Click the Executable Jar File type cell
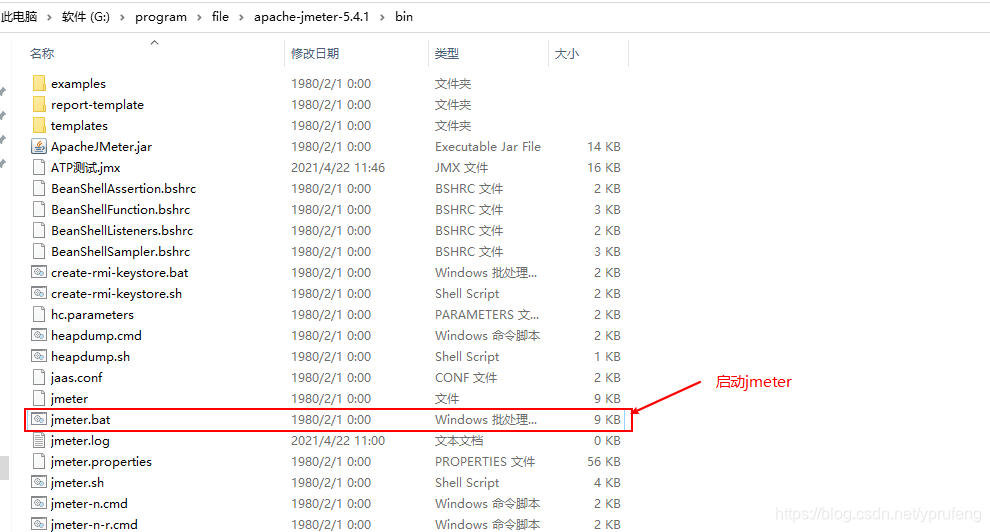 [487, 146]
